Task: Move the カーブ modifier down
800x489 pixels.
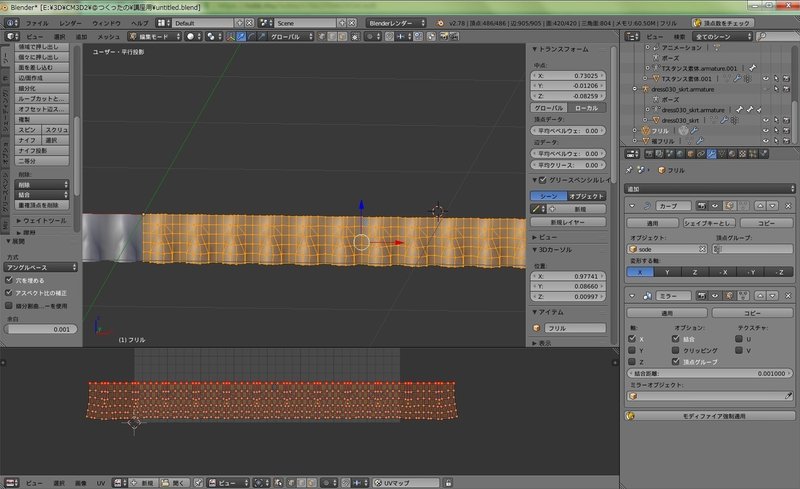Action: click(x=772, y=206)
